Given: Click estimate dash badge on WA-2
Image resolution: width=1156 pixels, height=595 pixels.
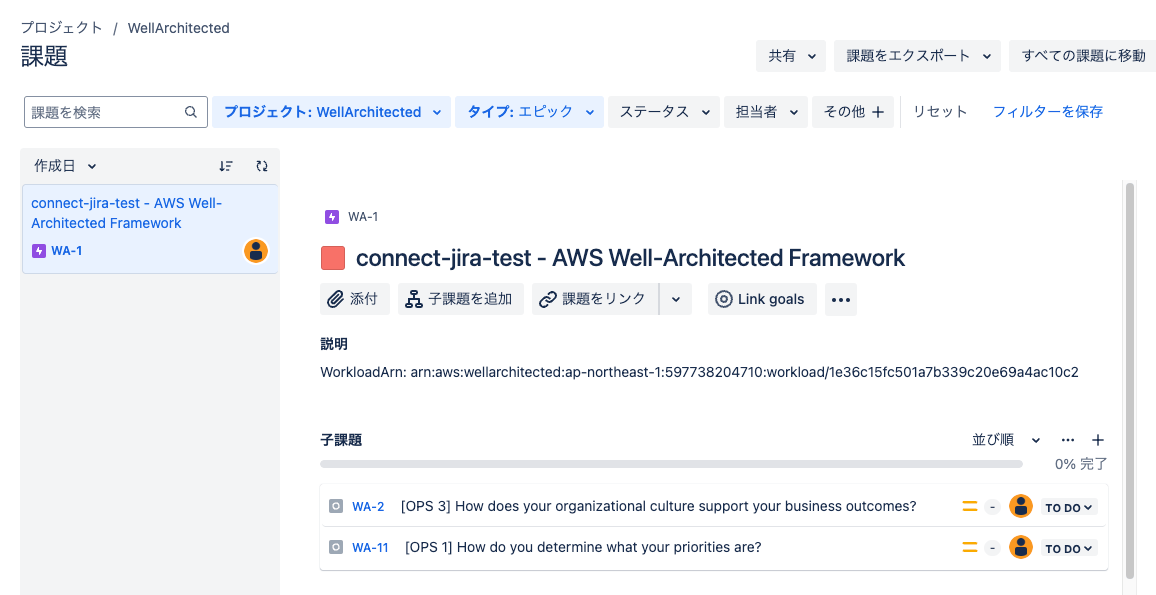Looking at the screenshot, I should [x=992, y=507].
